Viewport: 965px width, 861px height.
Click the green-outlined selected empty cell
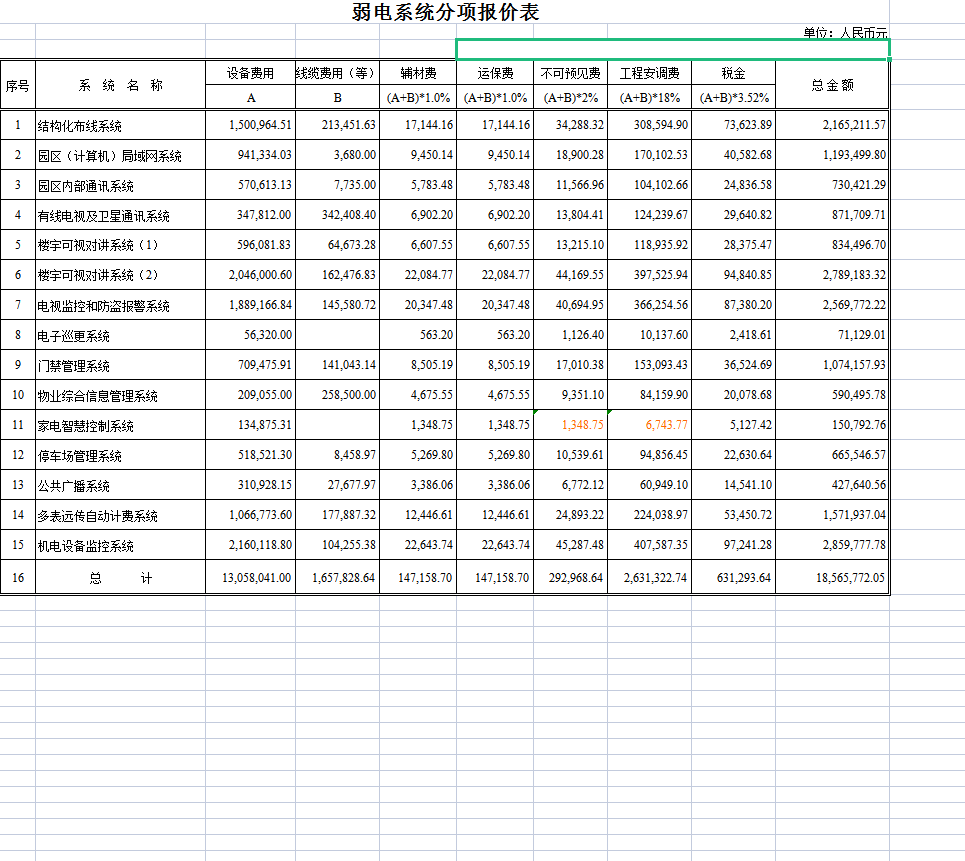[x=672, y=49]
